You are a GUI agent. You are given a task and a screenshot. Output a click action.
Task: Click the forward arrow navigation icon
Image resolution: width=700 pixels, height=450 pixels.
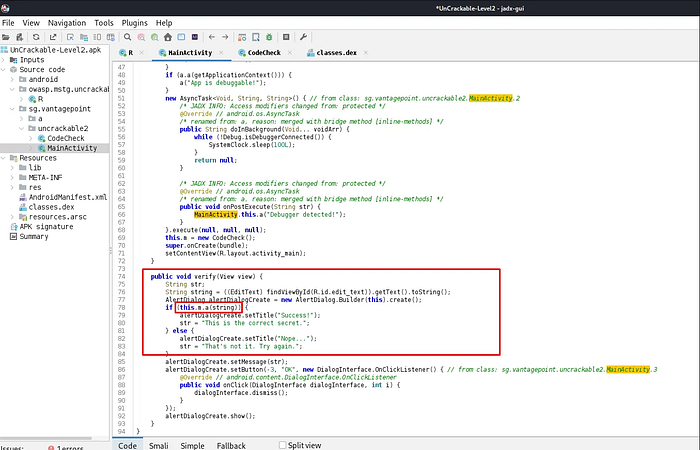point(225,37)
